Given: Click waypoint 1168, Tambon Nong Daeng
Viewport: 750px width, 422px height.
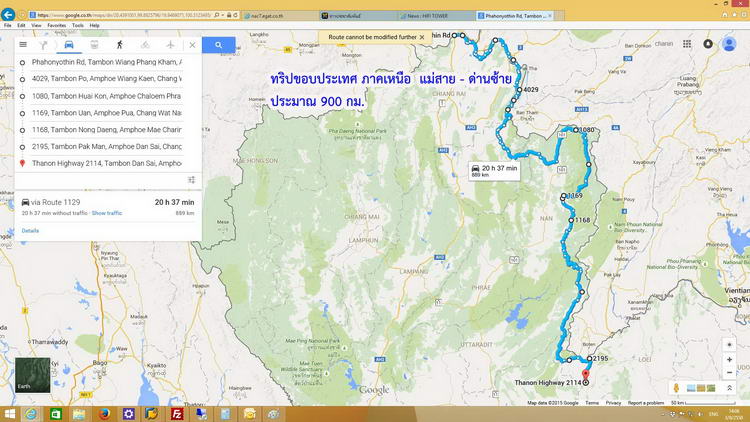Looking at the screenshot, I should (x=107, y=130).
